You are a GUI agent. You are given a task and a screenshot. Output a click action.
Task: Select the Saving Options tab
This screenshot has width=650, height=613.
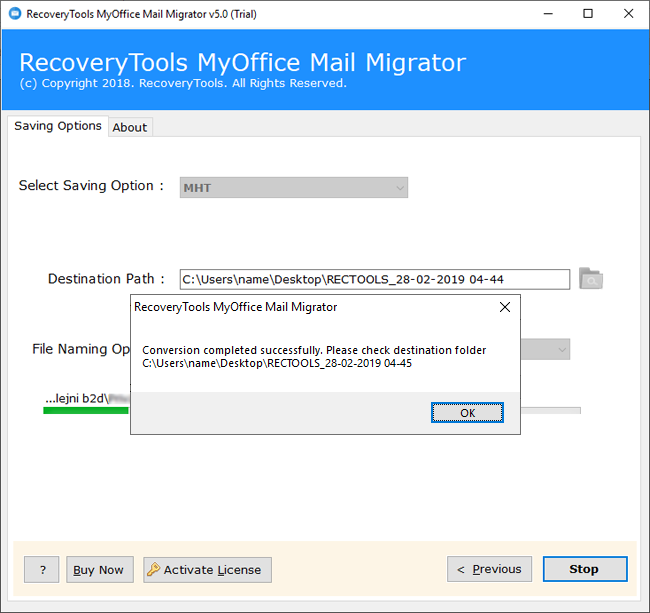tap(58, 126)
